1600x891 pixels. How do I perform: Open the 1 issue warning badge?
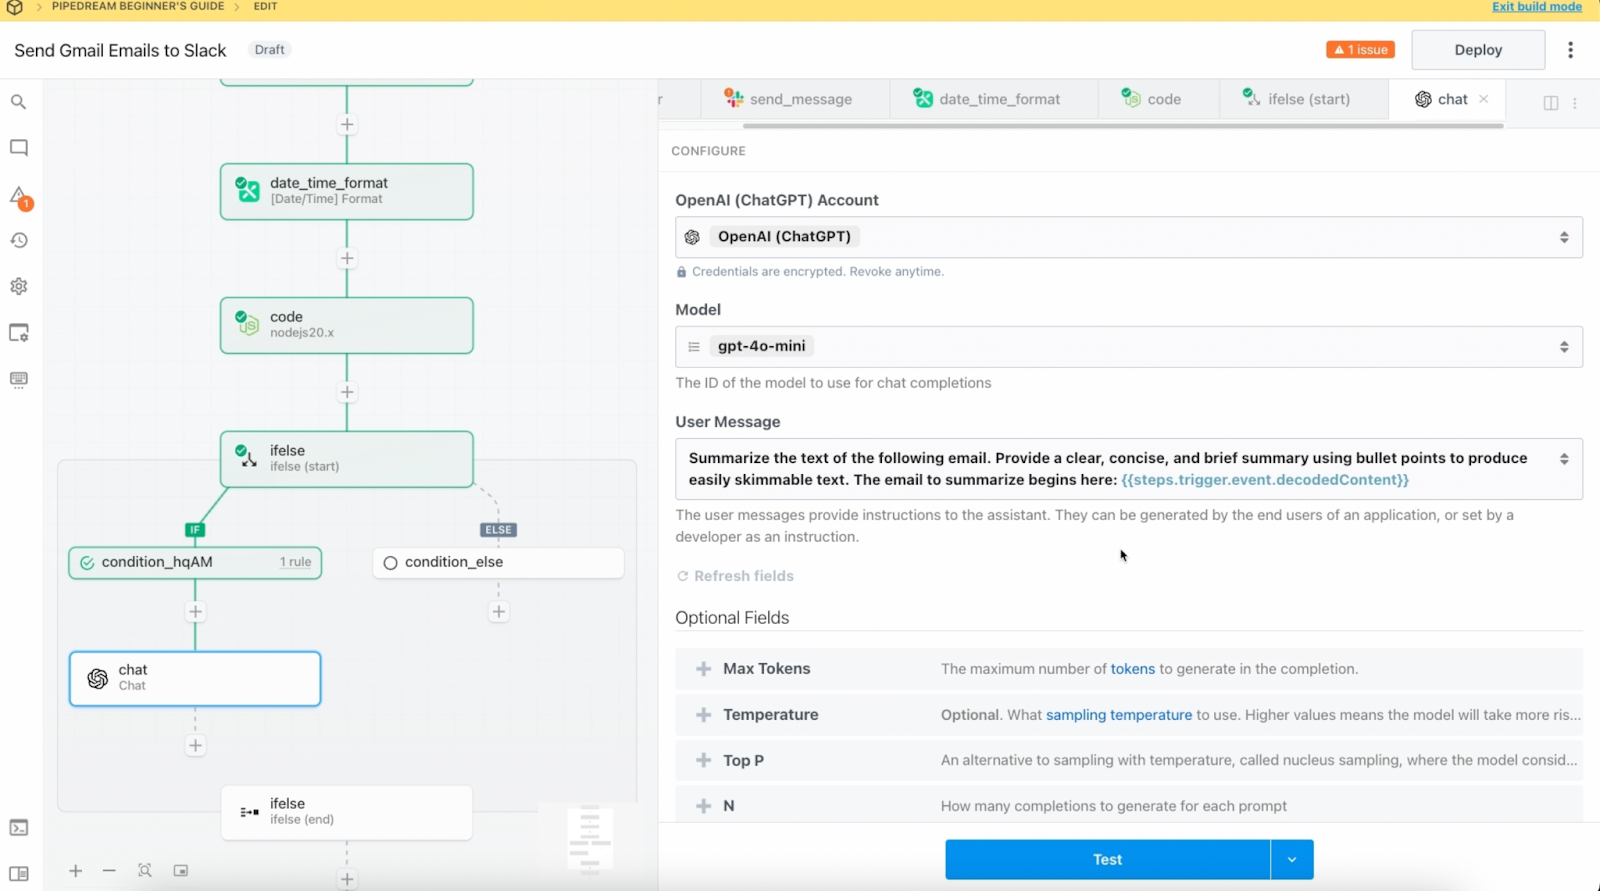tap(1360, 50)
